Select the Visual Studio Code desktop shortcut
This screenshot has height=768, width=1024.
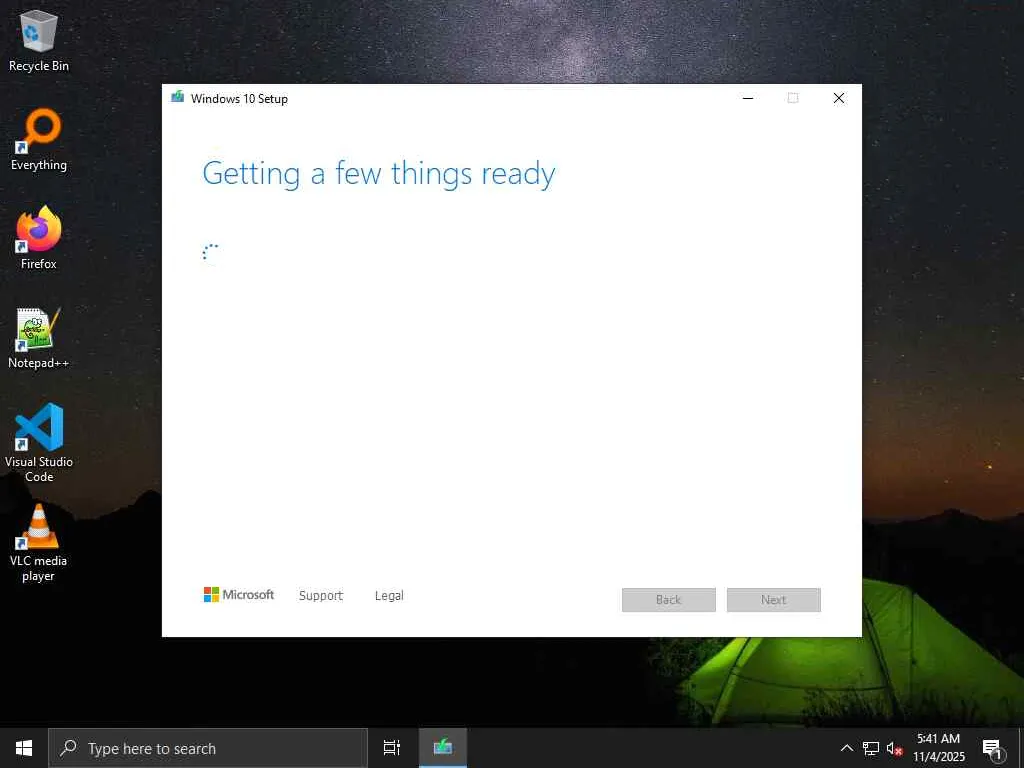pos(39,443)
